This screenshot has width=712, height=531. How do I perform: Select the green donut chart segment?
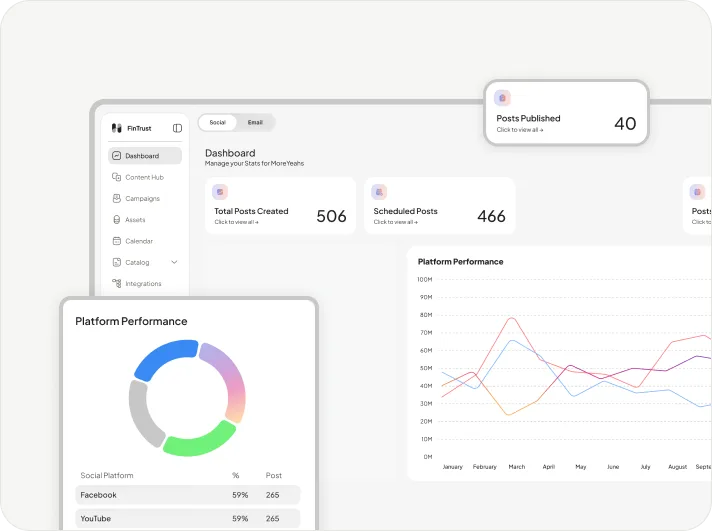click(200, 440)
